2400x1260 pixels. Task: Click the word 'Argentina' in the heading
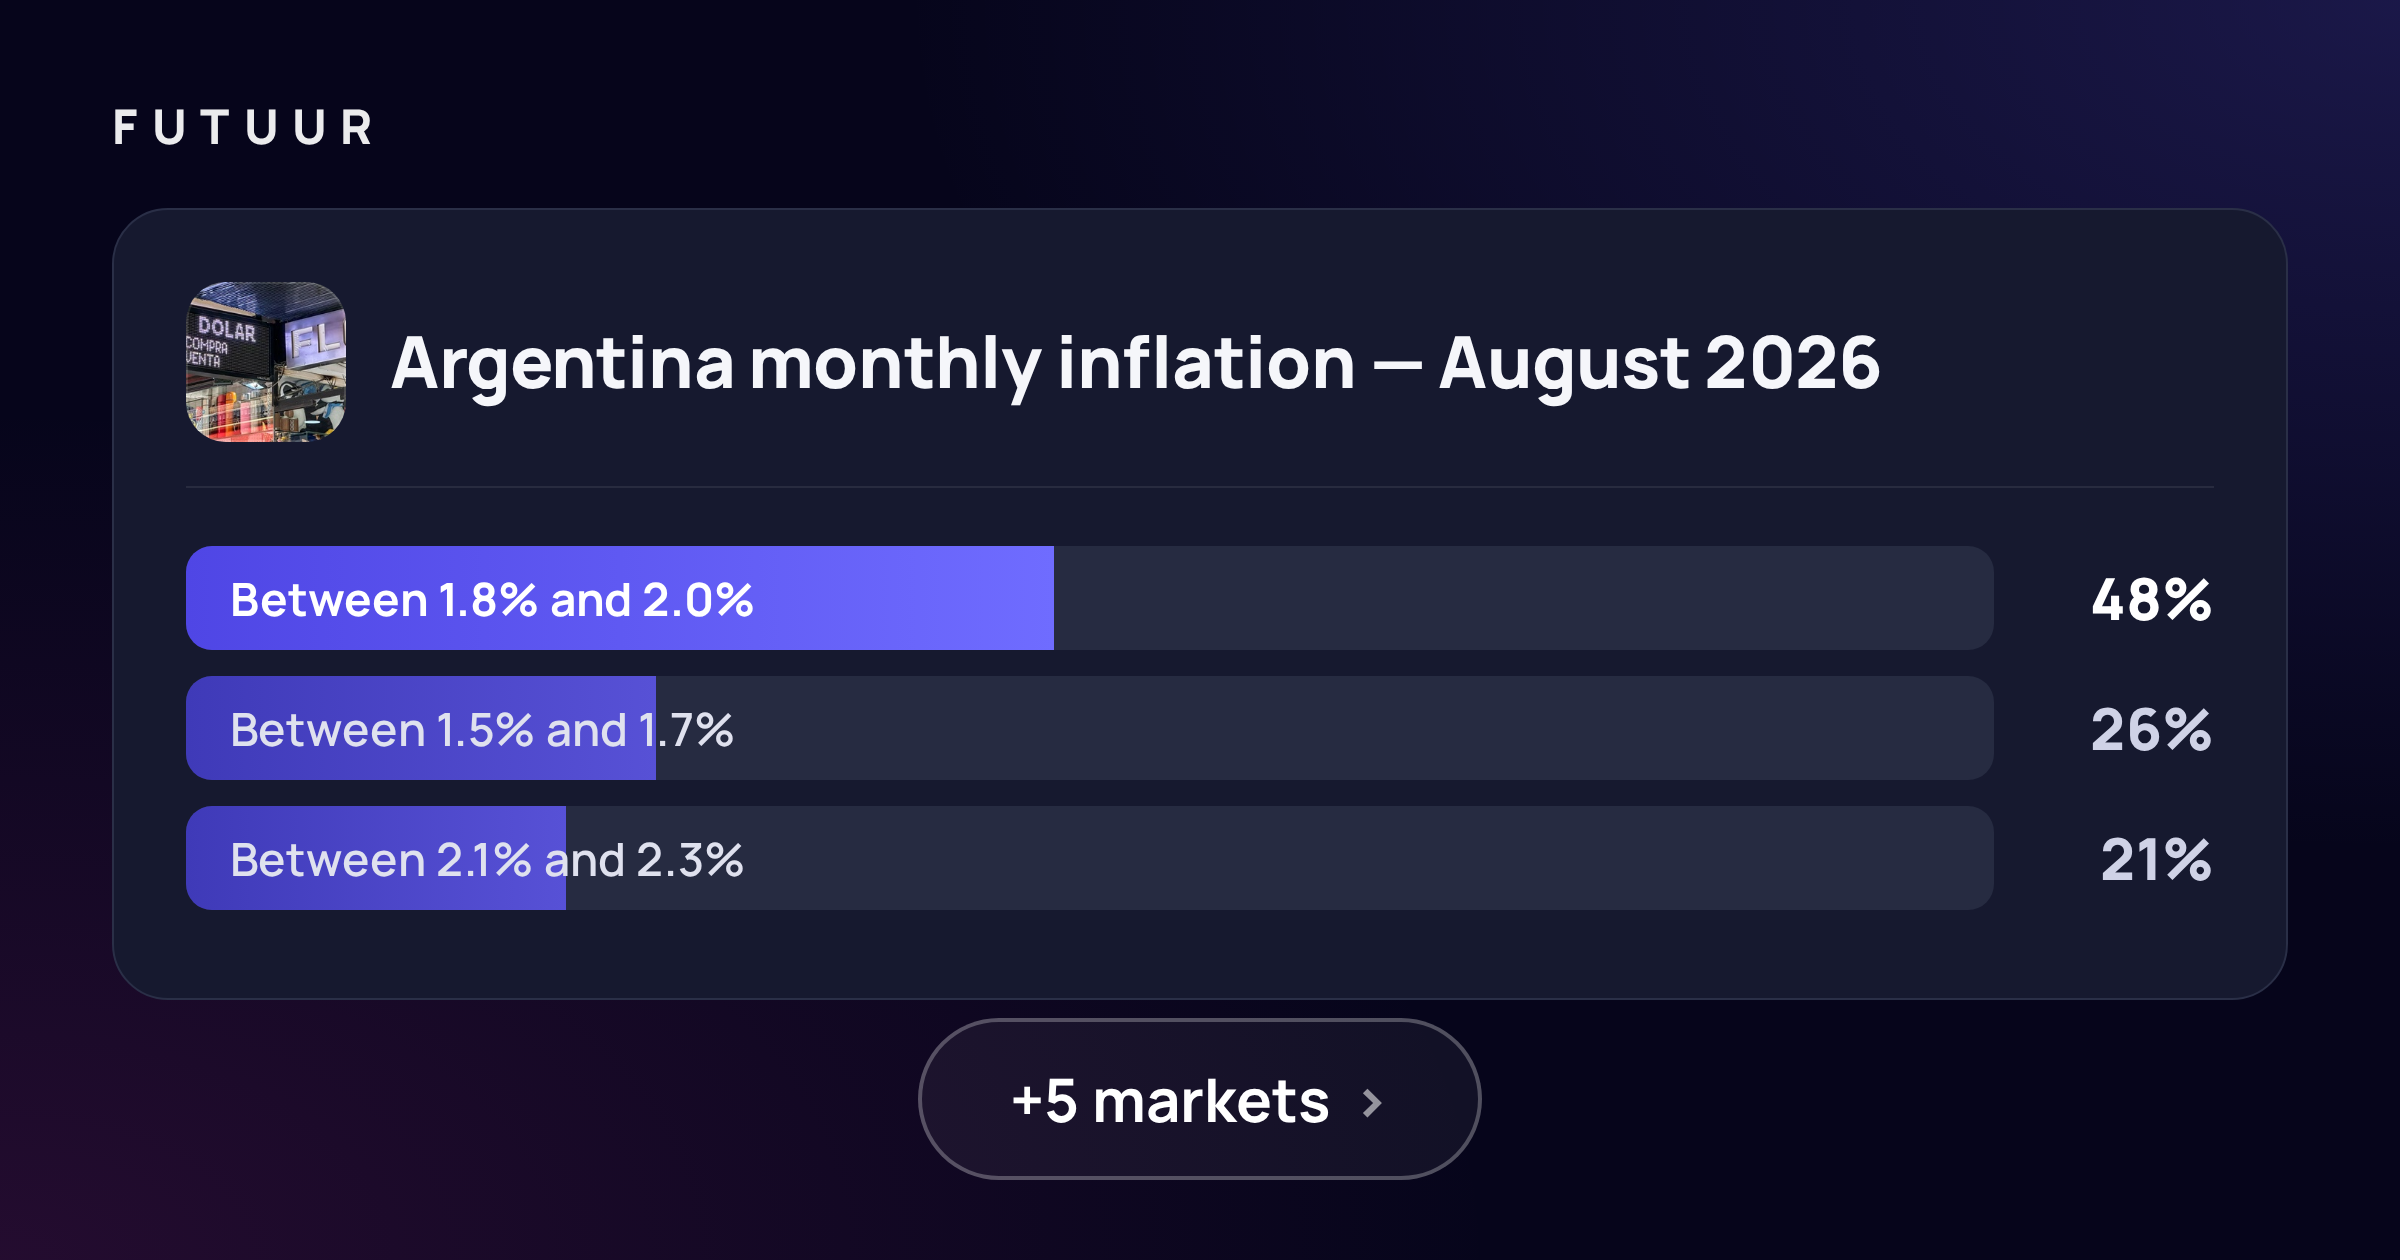563,364
